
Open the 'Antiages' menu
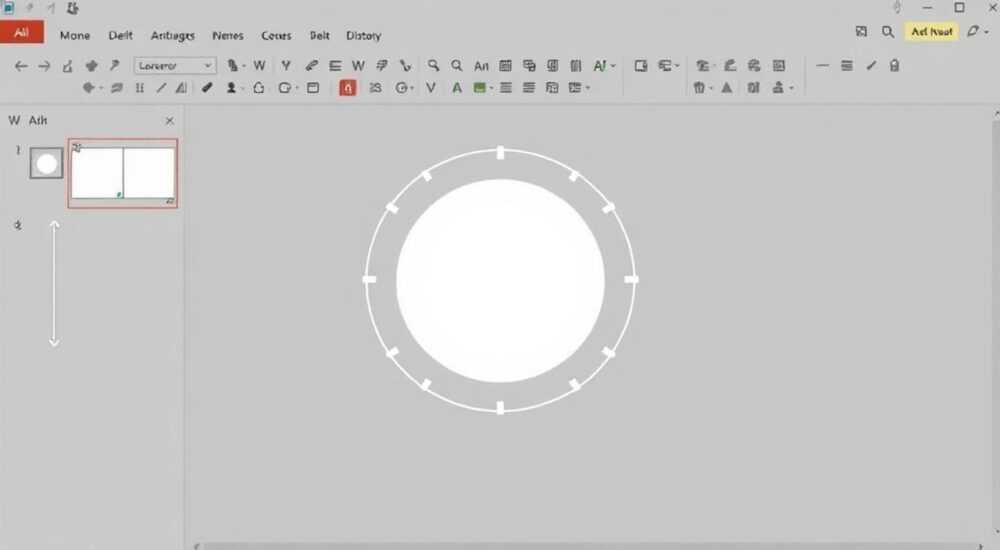point(172,36)
